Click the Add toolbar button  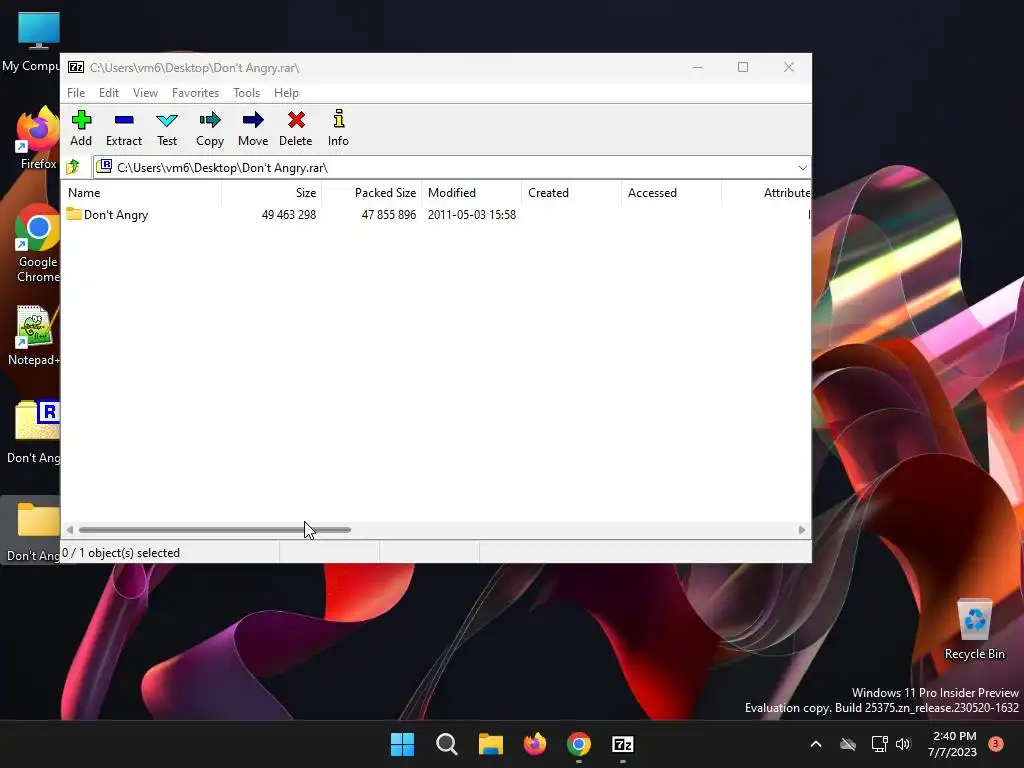click(81, 128)
